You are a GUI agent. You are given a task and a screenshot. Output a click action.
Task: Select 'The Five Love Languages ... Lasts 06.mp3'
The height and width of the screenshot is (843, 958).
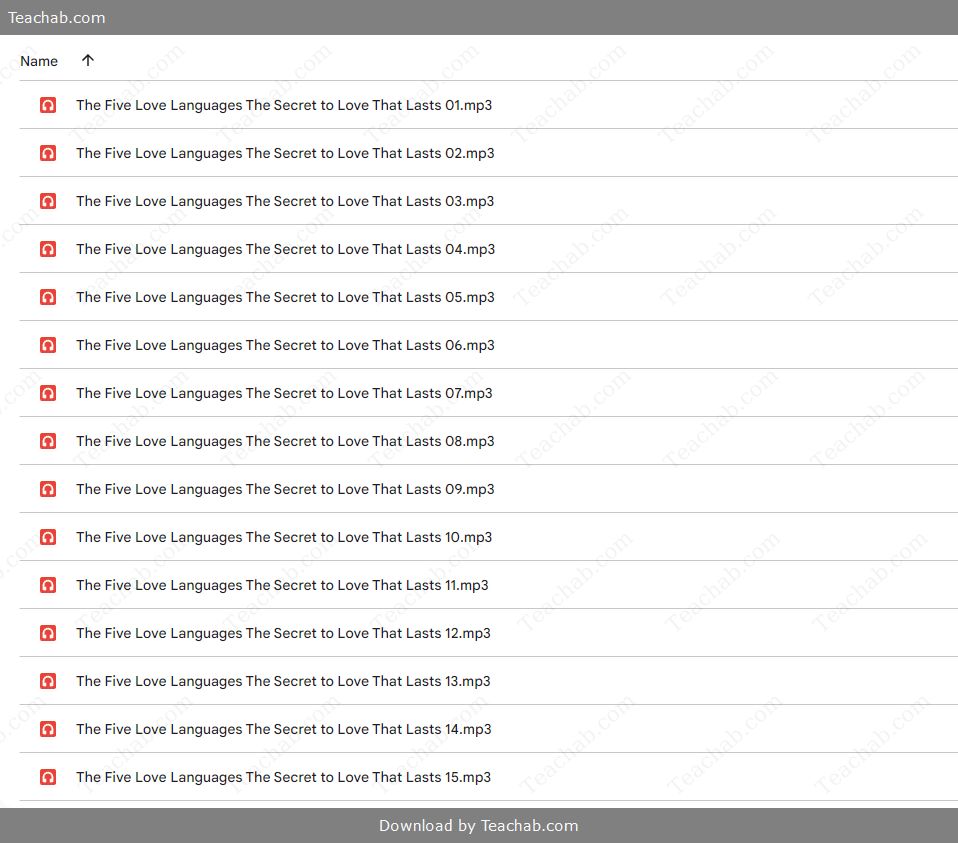click(285, 345)
